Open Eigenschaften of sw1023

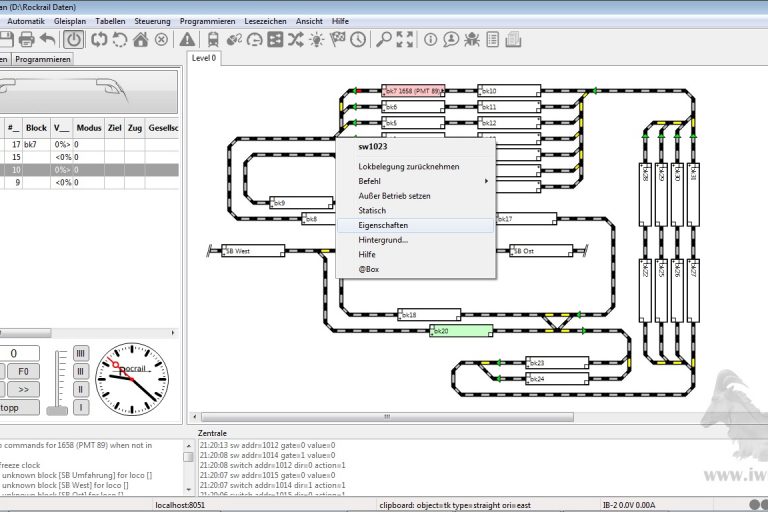click(415, 225)
